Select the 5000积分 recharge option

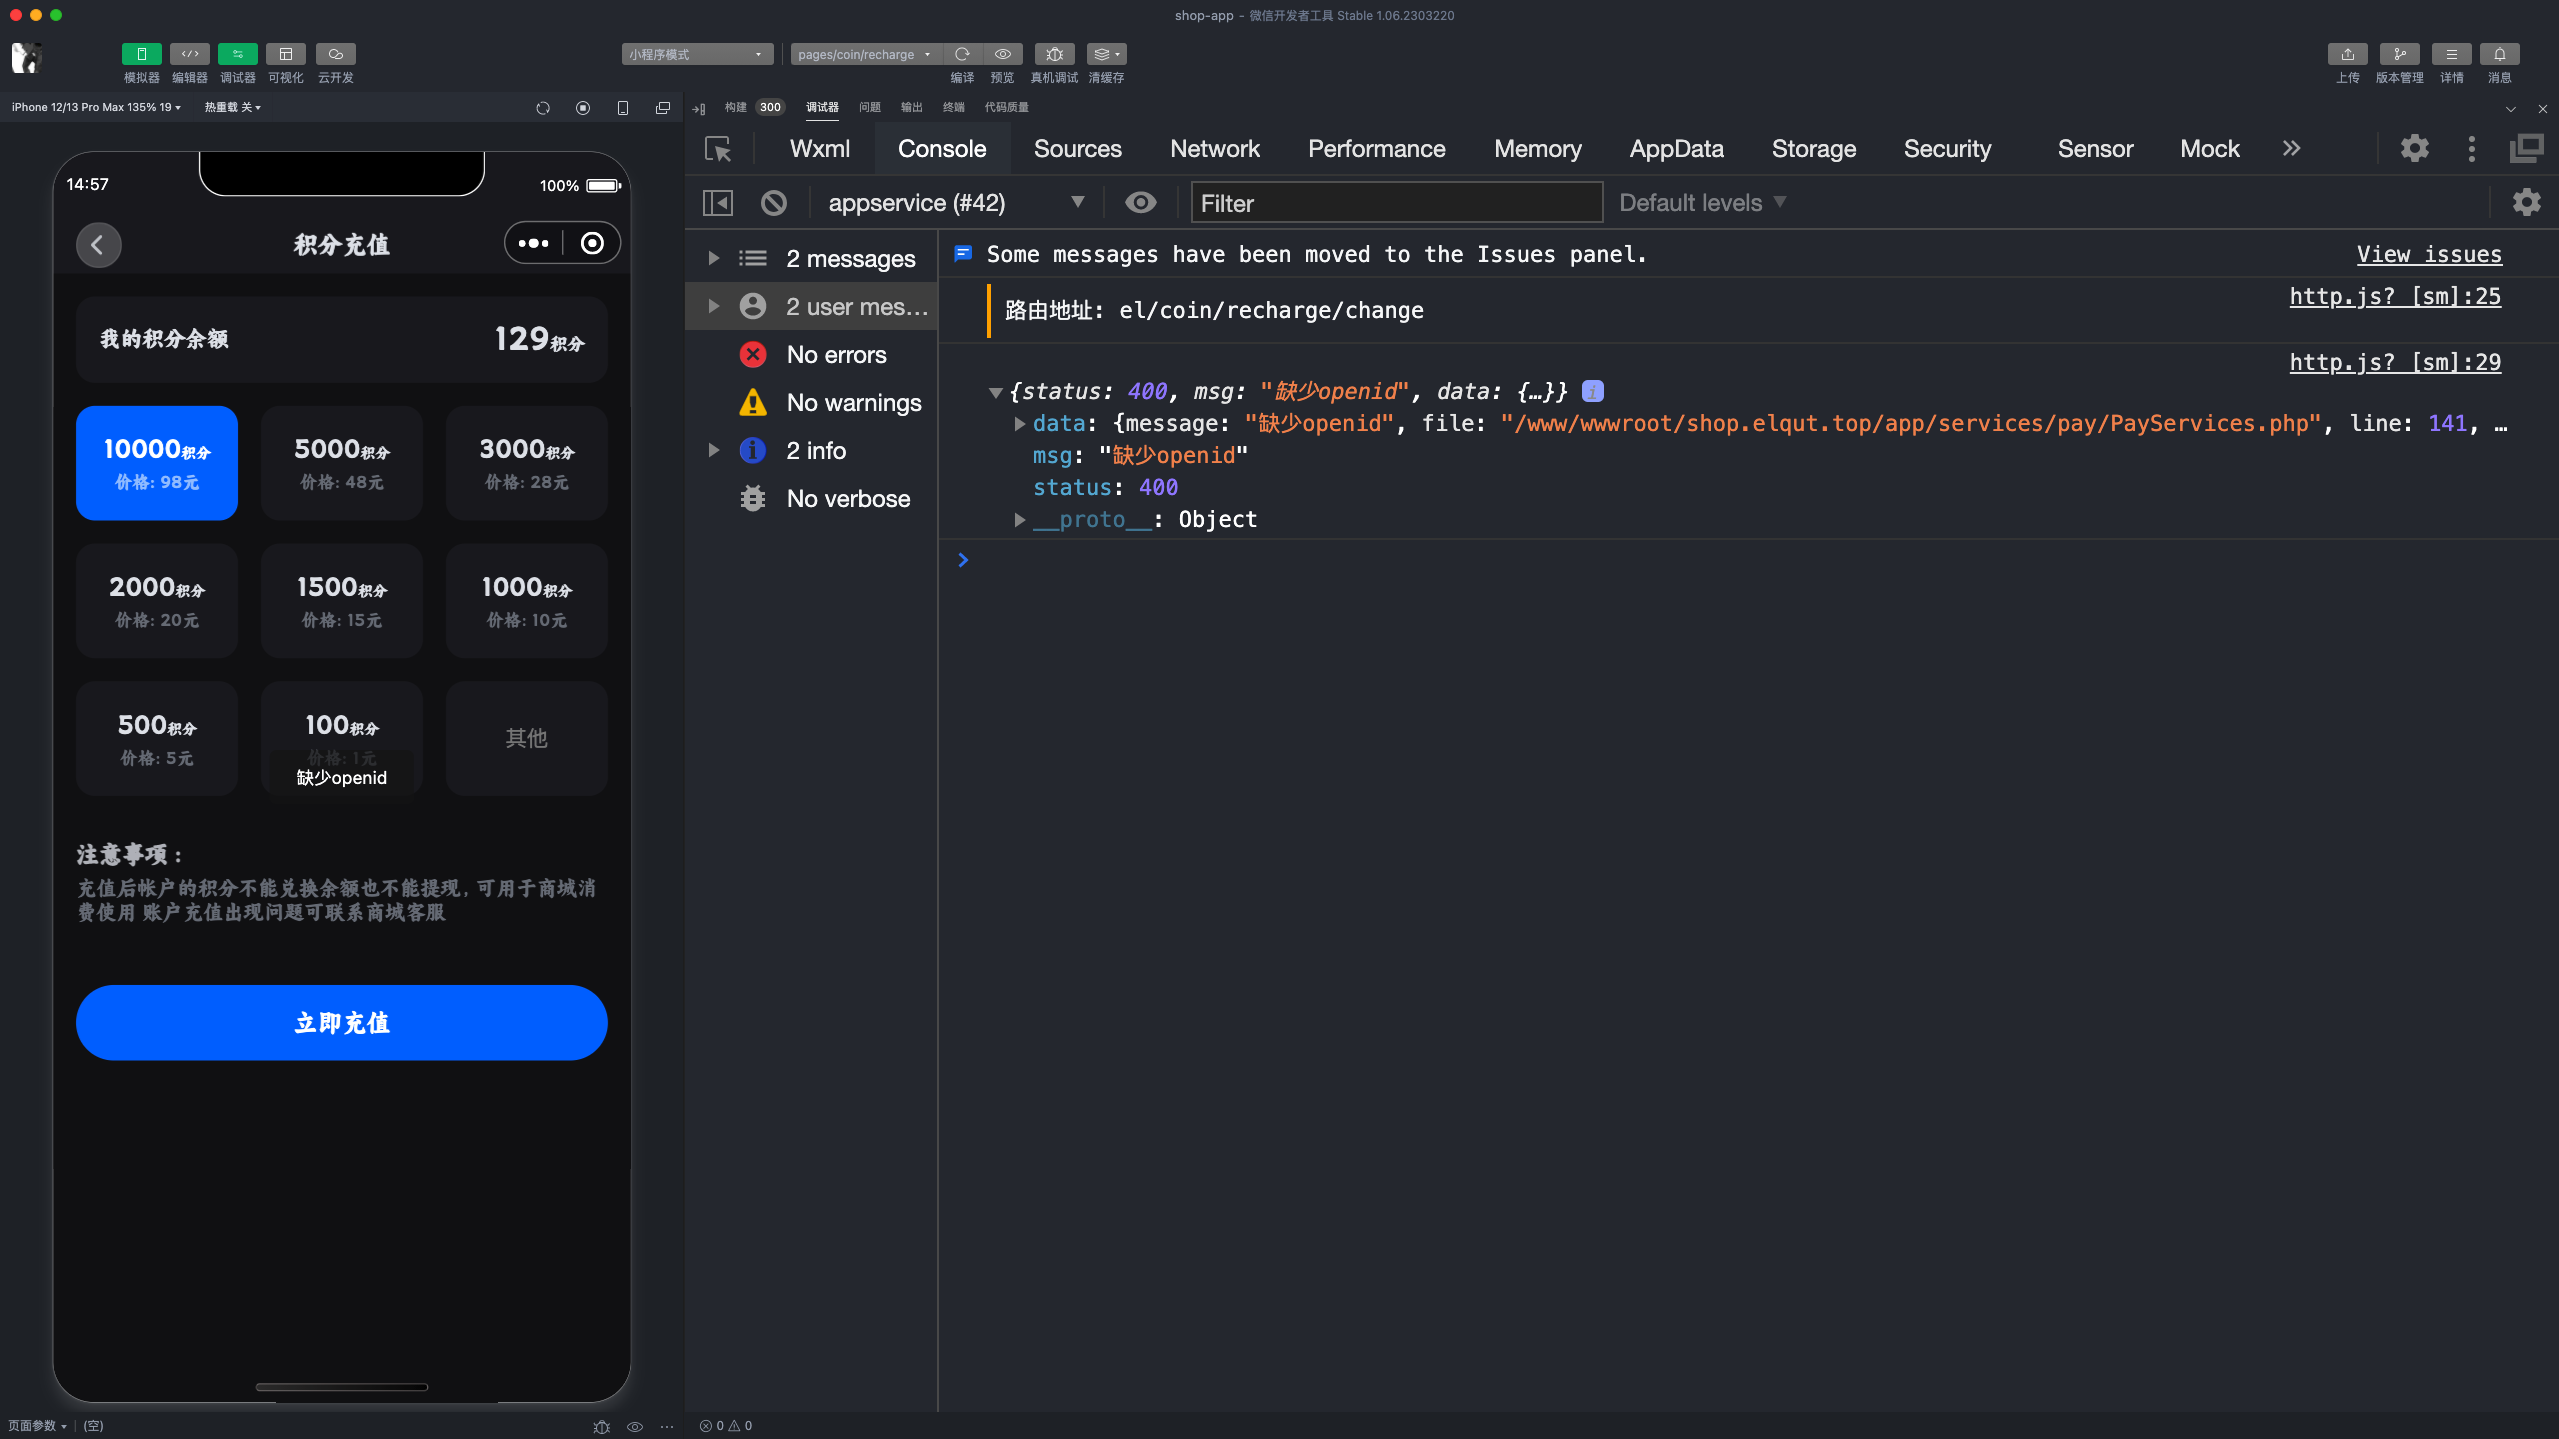pos(341,463)
